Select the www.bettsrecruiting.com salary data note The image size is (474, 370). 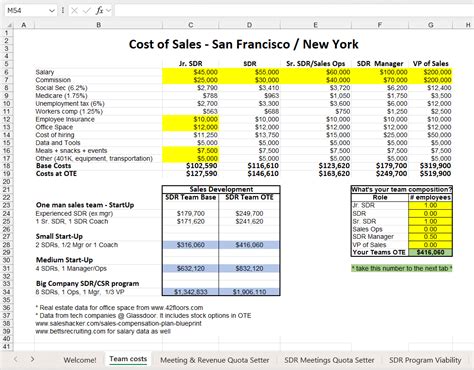103,331
